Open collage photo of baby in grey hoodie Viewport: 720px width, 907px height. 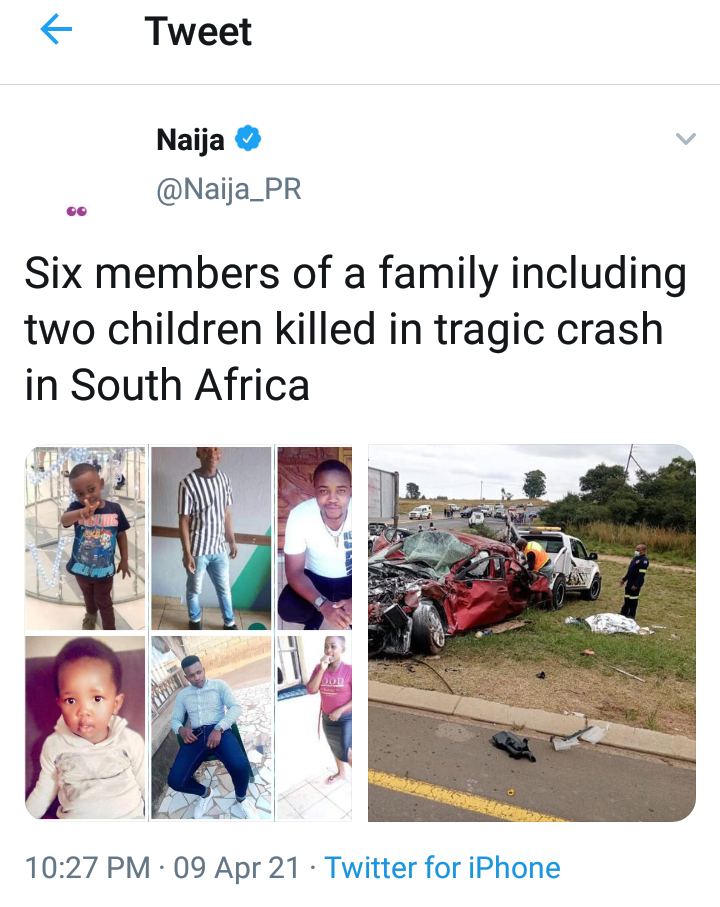click(x=86, y=727)
